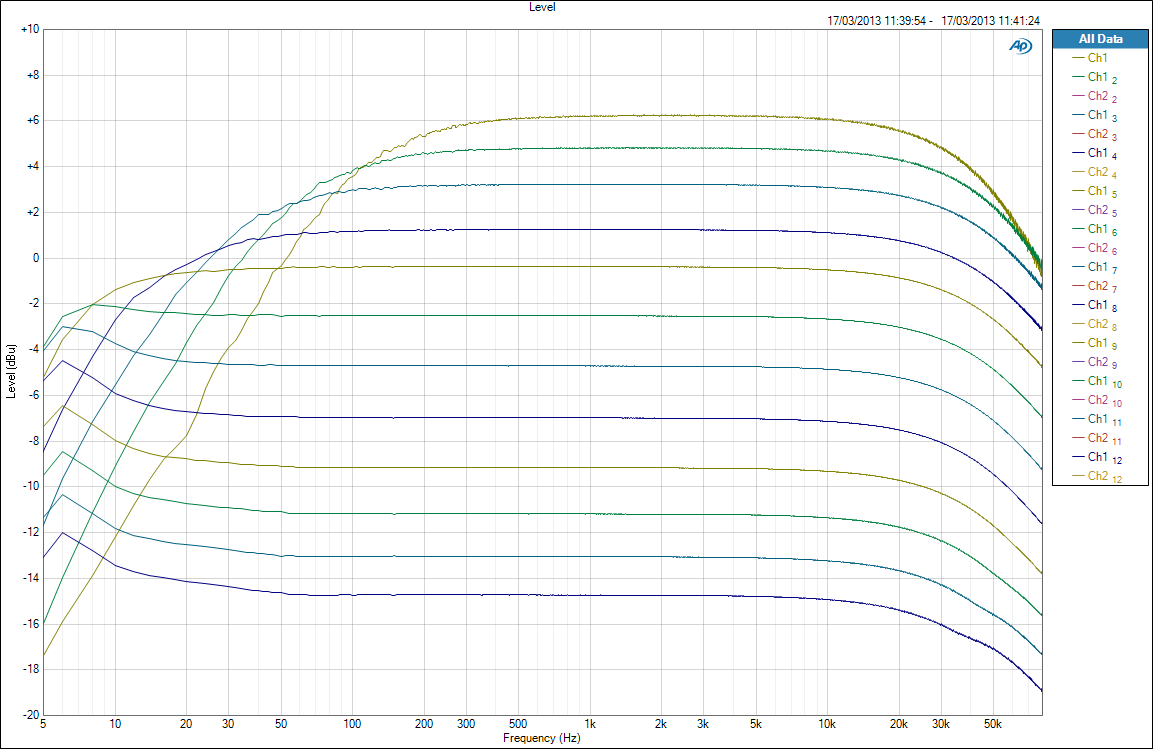The image size is (1153, 749).
Task: Click the 1k tick label on frequency axis
Action: click(x=590, y=724)
